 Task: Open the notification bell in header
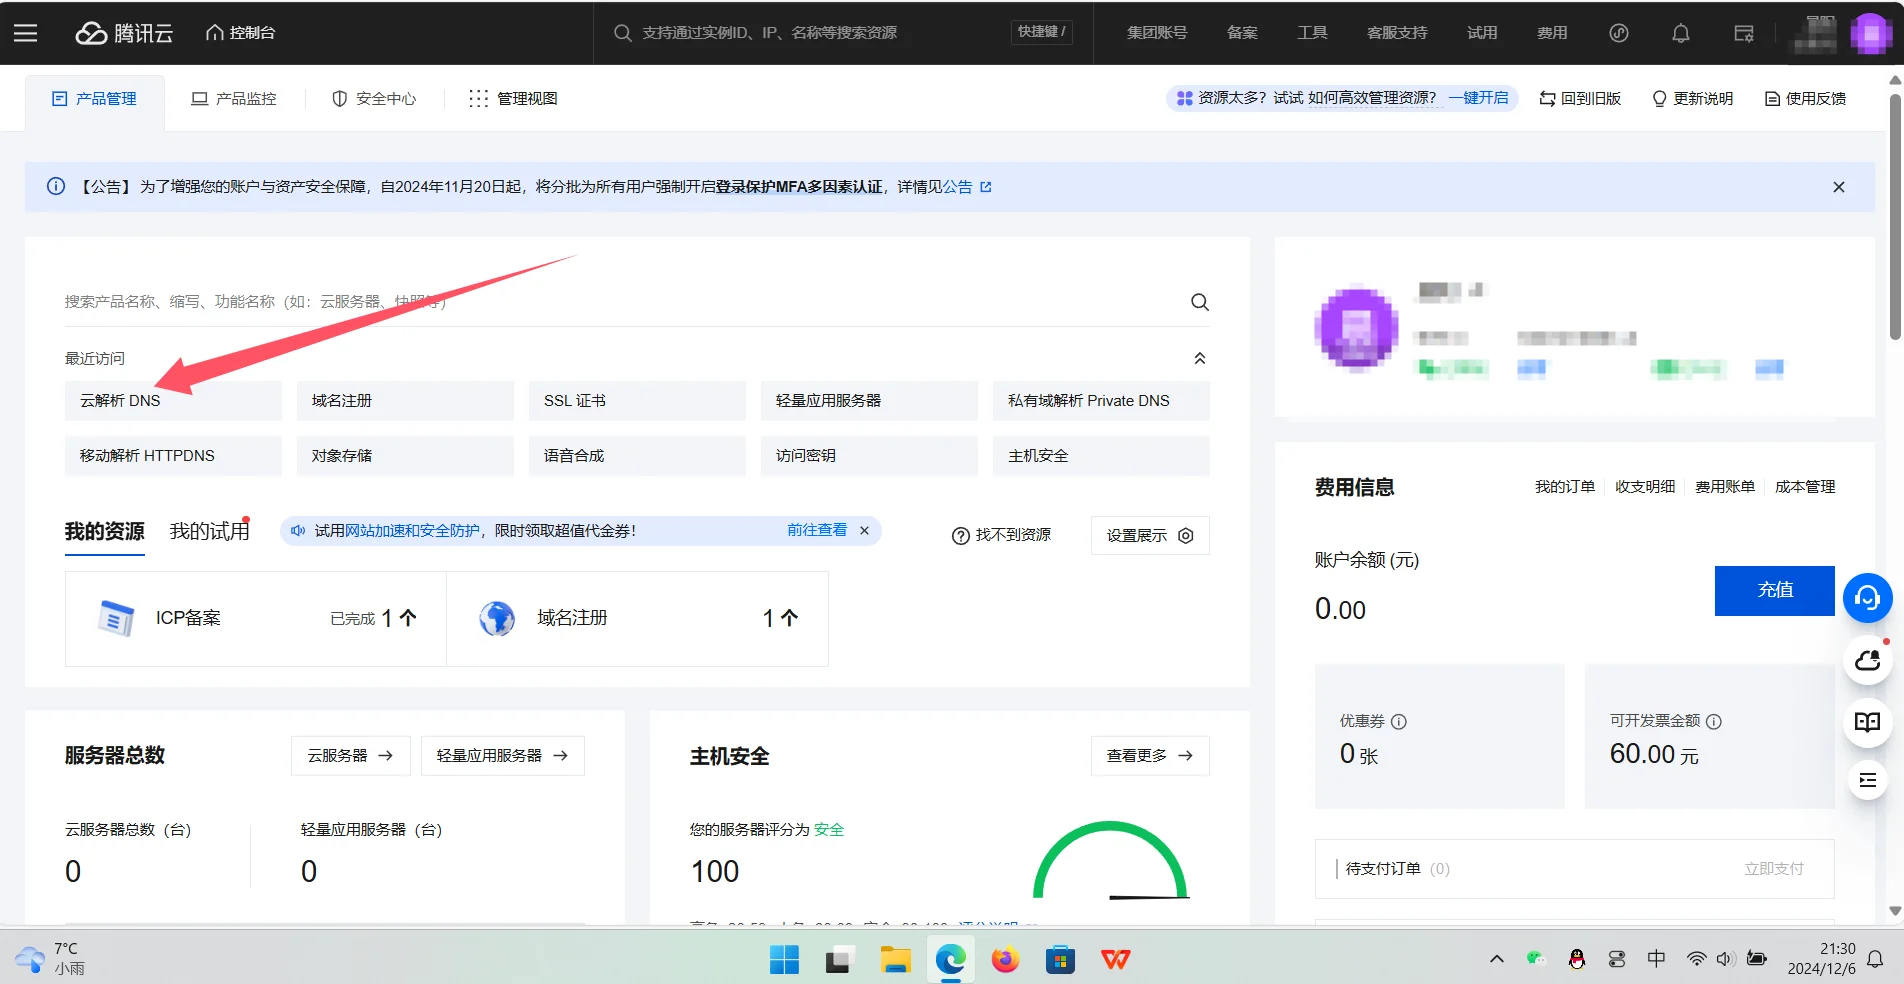[1681, 33]
